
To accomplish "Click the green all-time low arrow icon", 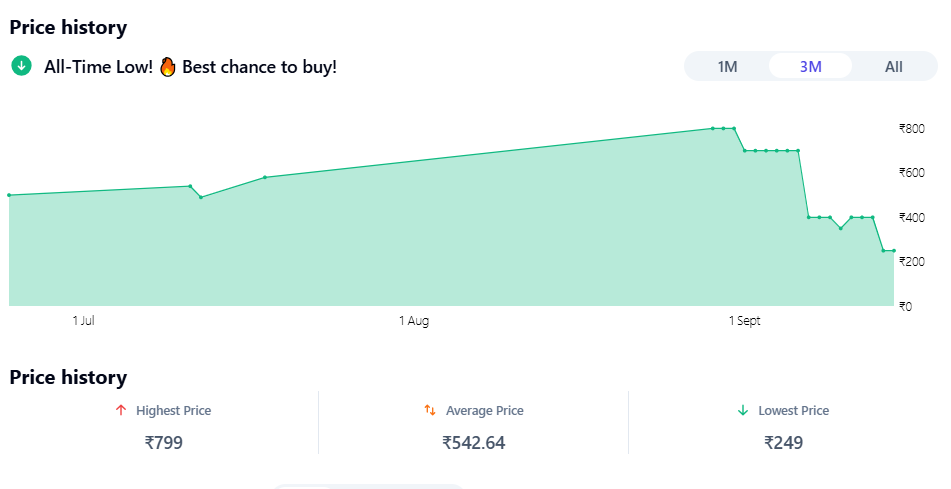I will [20, 66].
